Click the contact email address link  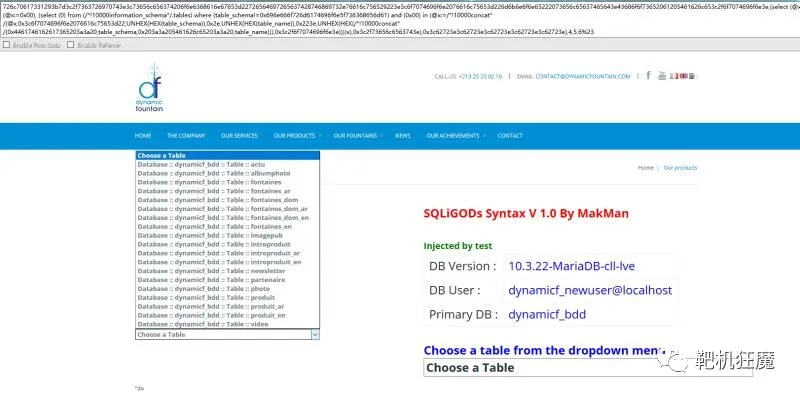[x=583, y=77]
